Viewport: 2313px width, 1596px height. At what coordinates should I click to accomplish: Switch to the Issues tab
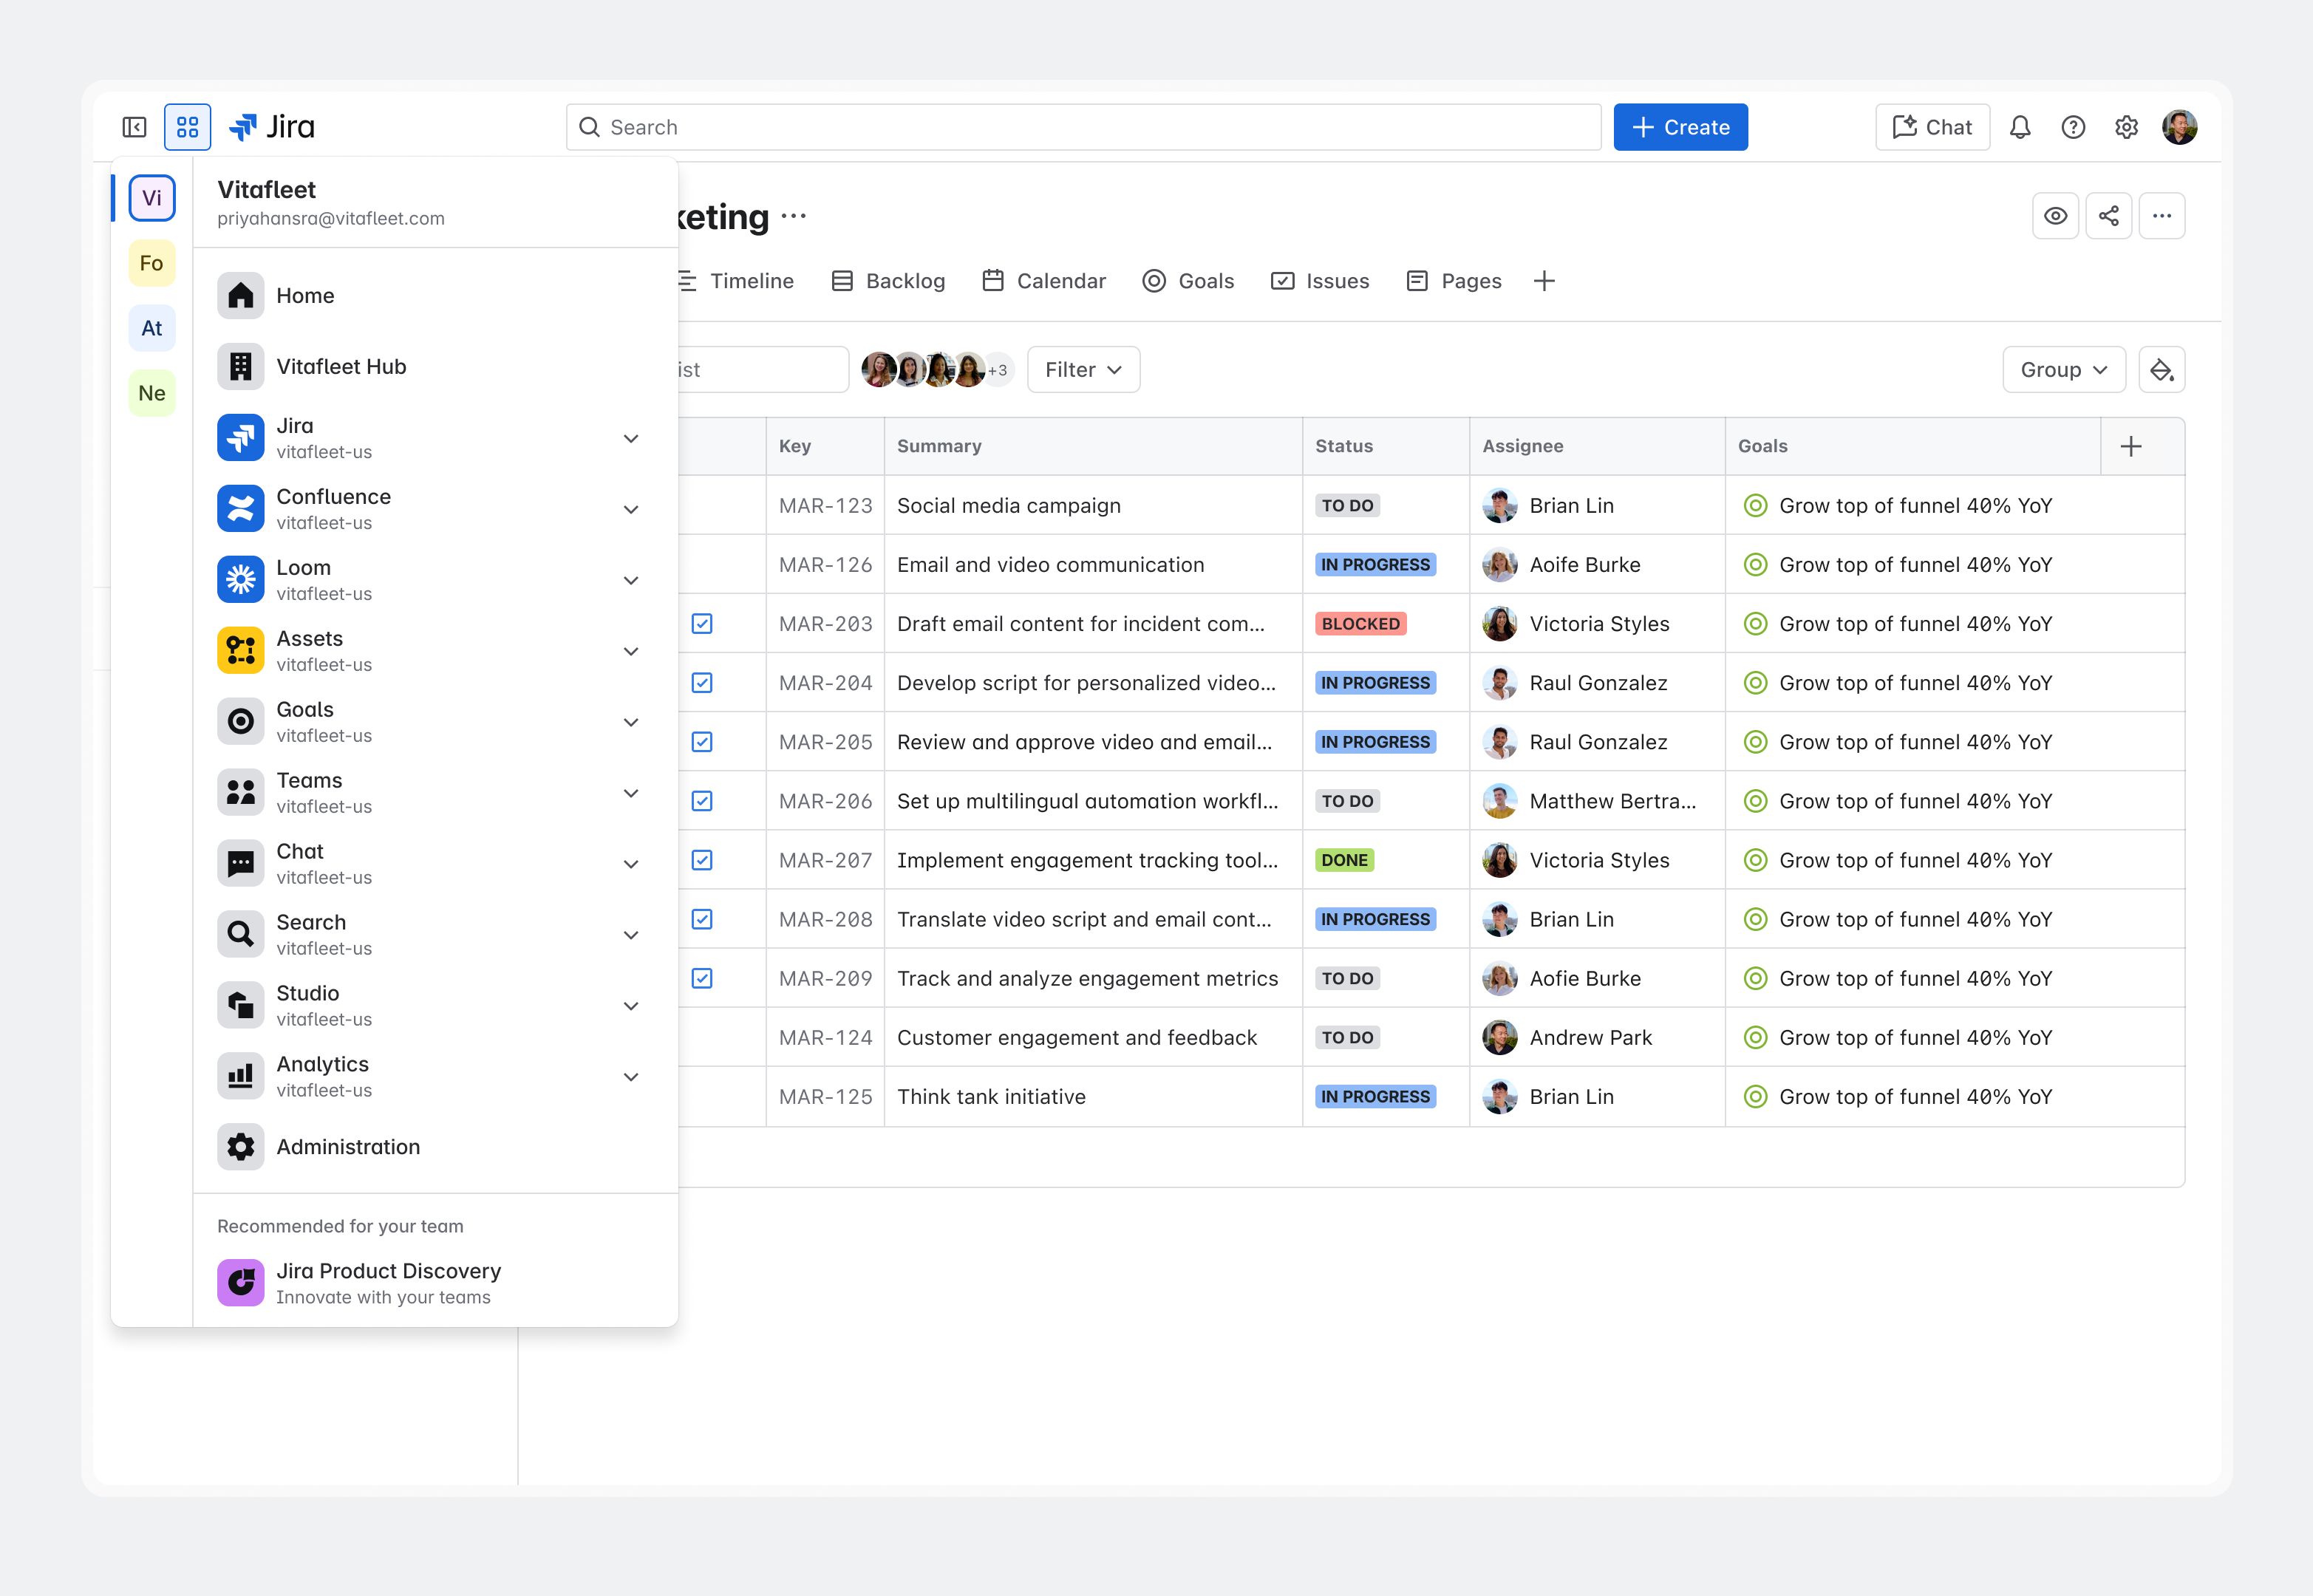pos(1320,281)
